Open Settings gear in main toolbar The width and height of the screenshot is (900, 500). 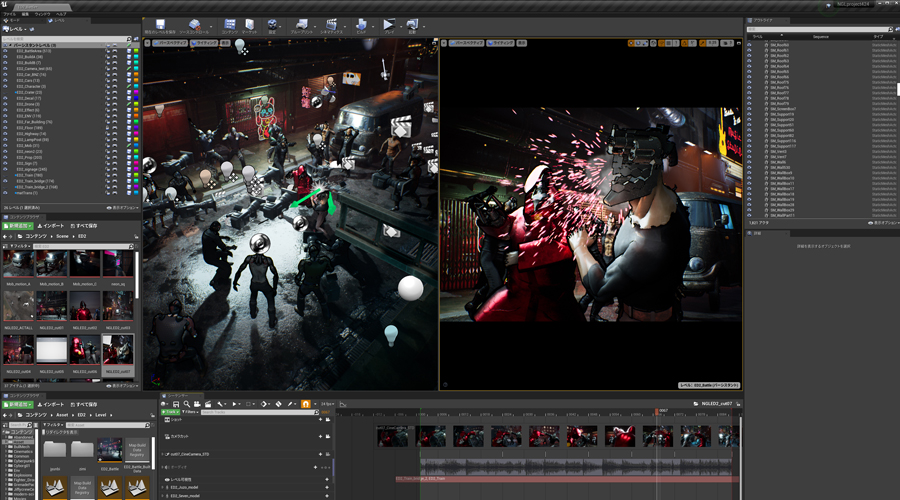(272, 24)
